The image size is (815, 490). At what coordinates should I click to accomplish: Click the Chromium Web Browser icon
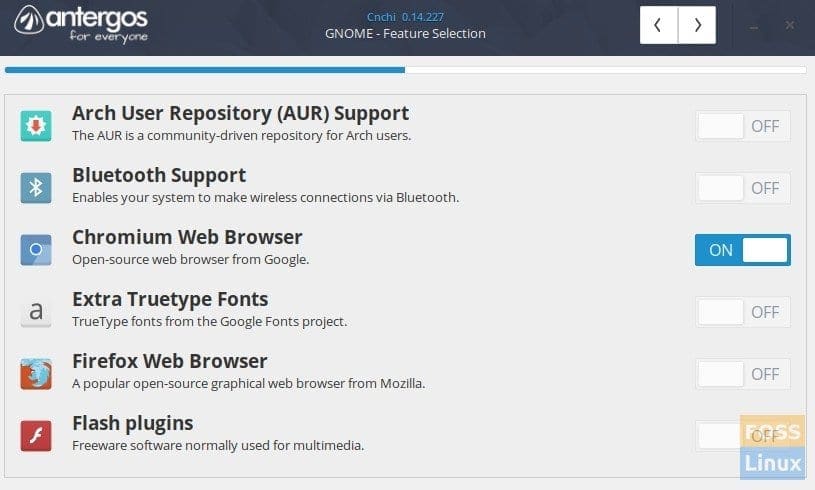pyautogui.click(x=36, y=250)
